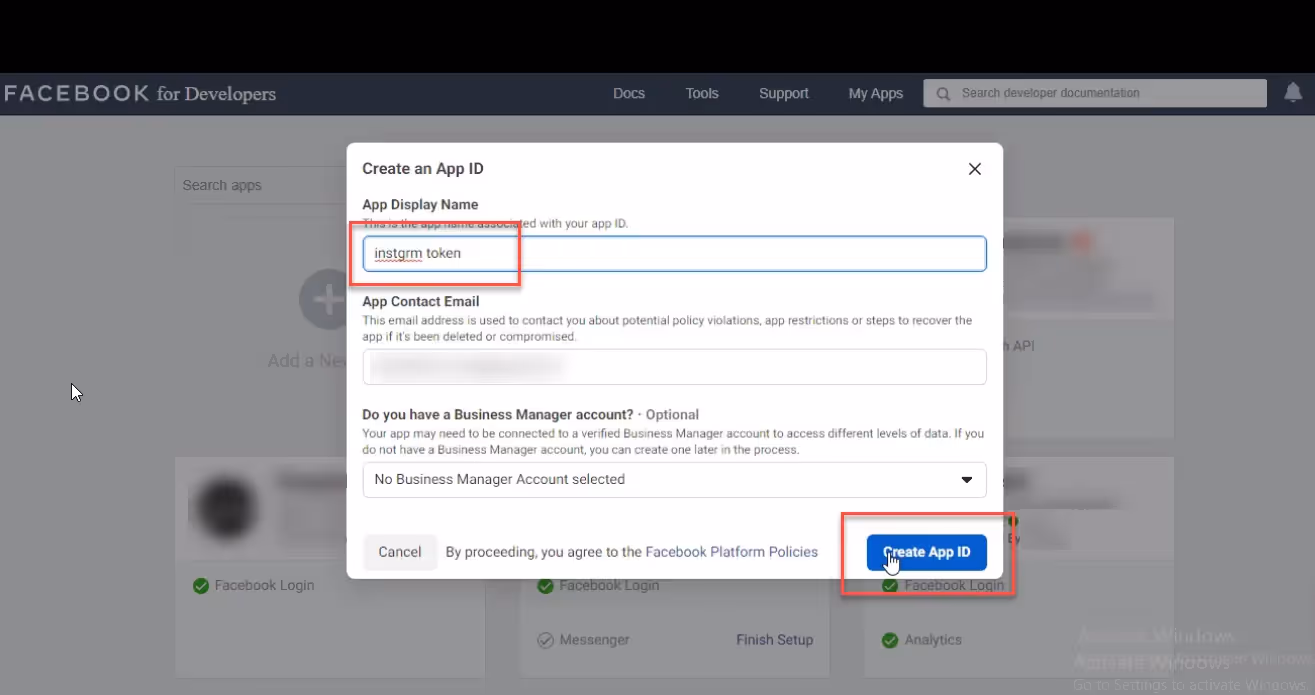Open the My Apps menu
Screen dimensions: 1315x695
tap(876, 93)
